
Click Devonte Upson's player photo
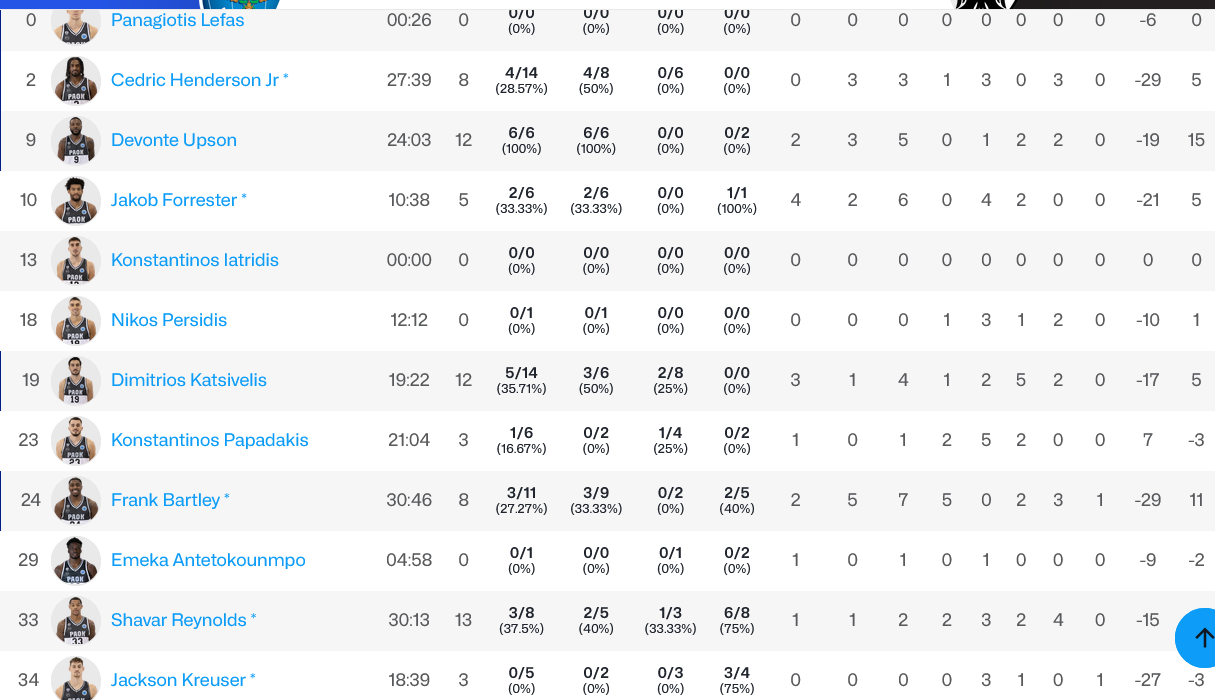tap(76, 140)
